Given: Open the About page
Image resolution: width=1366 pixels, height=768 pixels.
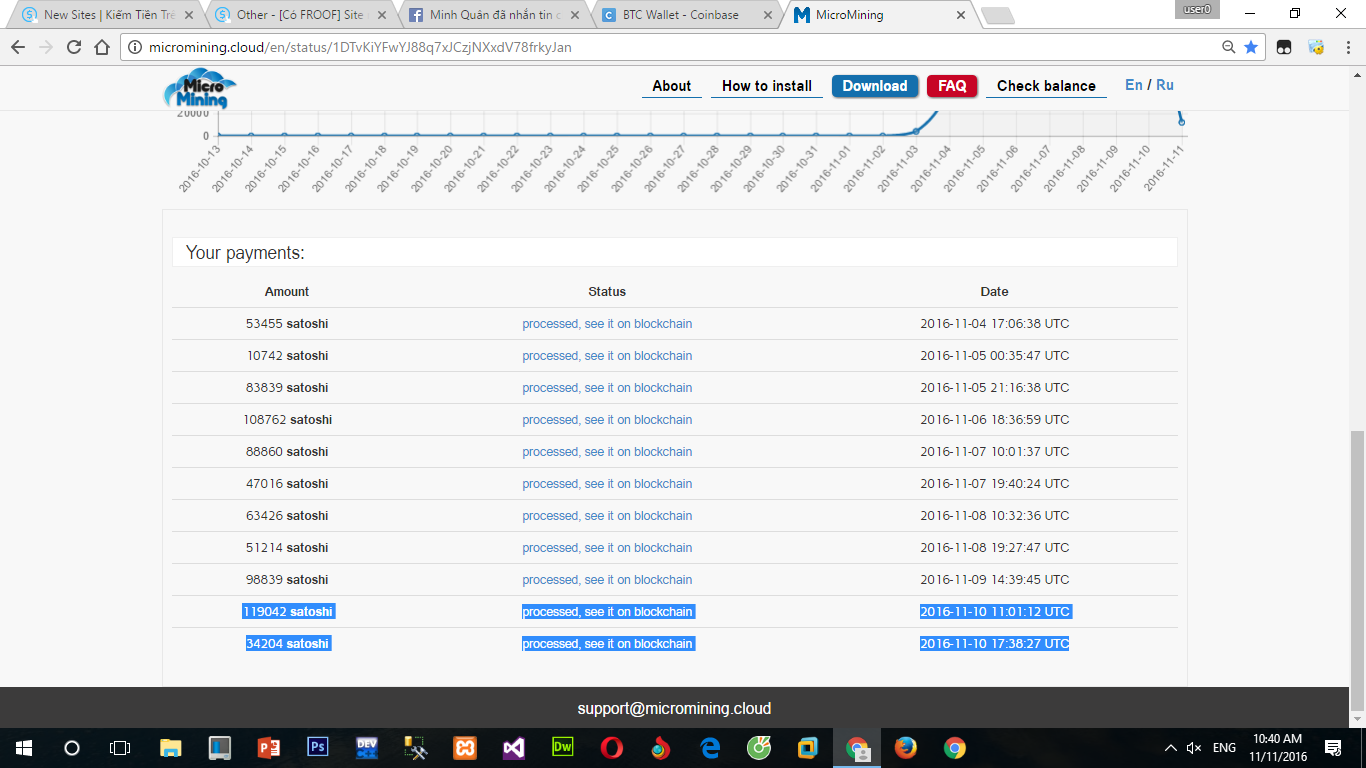Looking at the screenshot, I should click(x=672, y=86).
